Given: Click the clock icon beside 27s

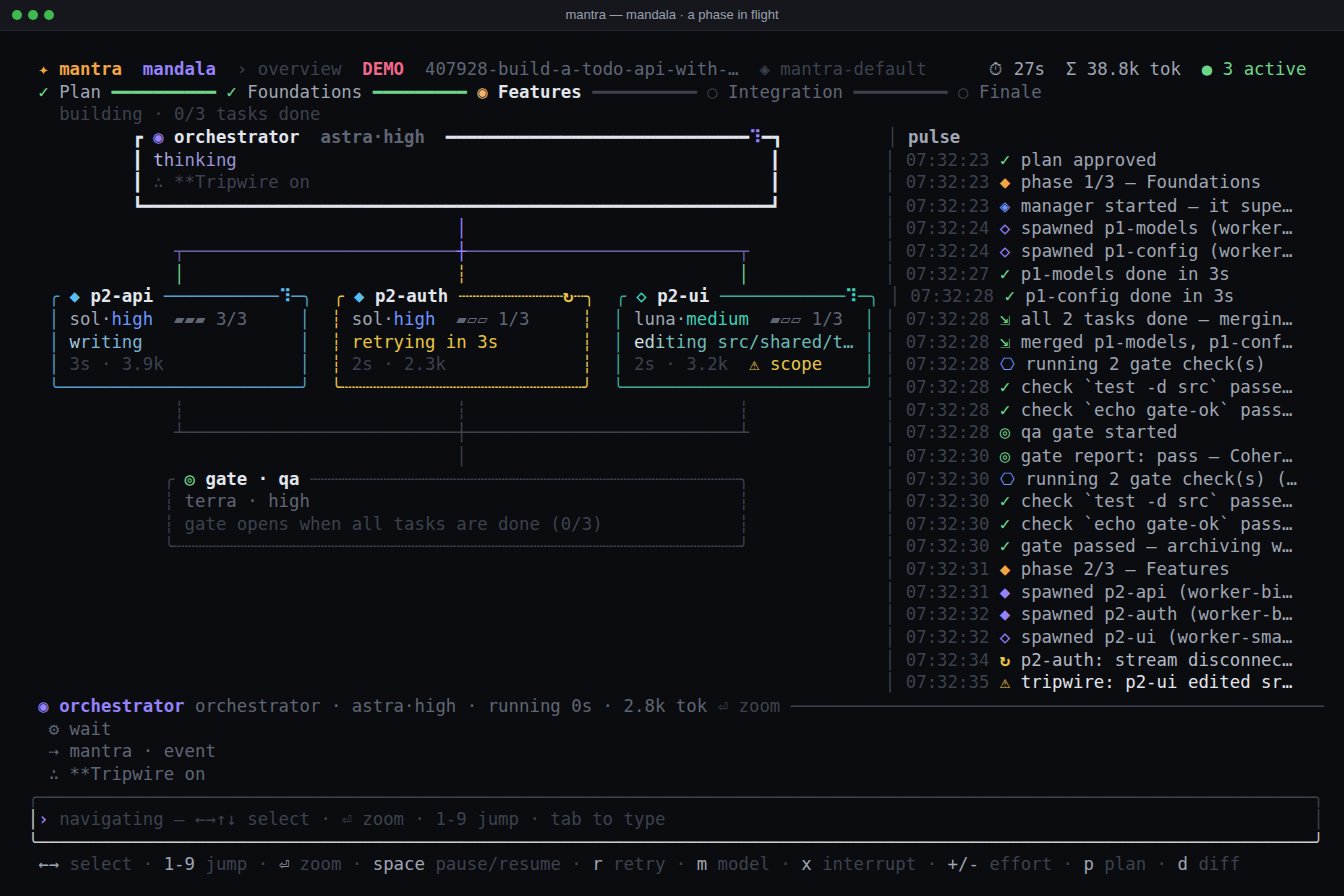Looking at the screenshot, I should pos(995,69).
